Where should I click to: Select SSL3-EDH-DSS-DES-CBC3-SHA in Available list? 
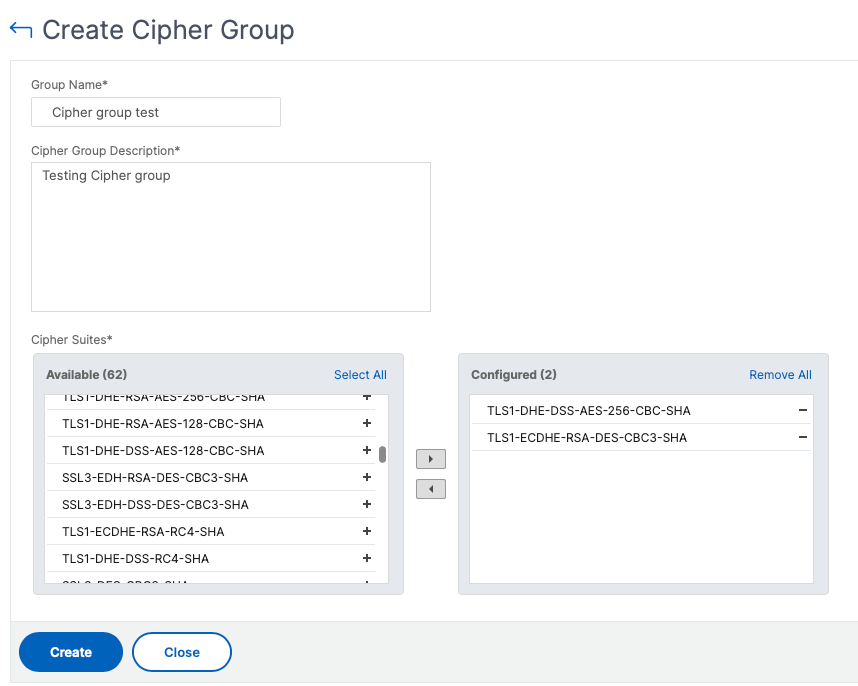tap(211, 504)
